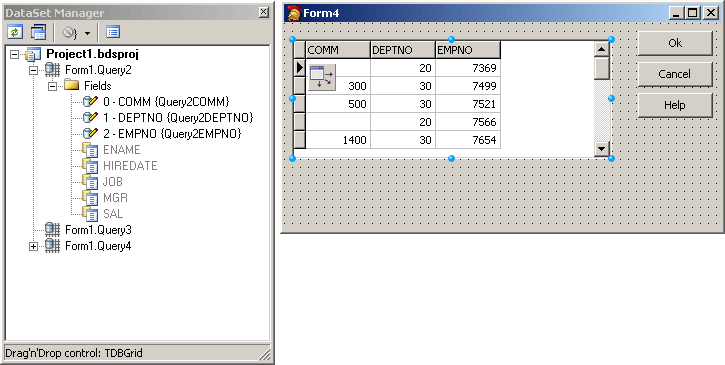725x365 pixels.
Task: Click the drag-and-drop control icon over the grid
Action: [322, 77]
